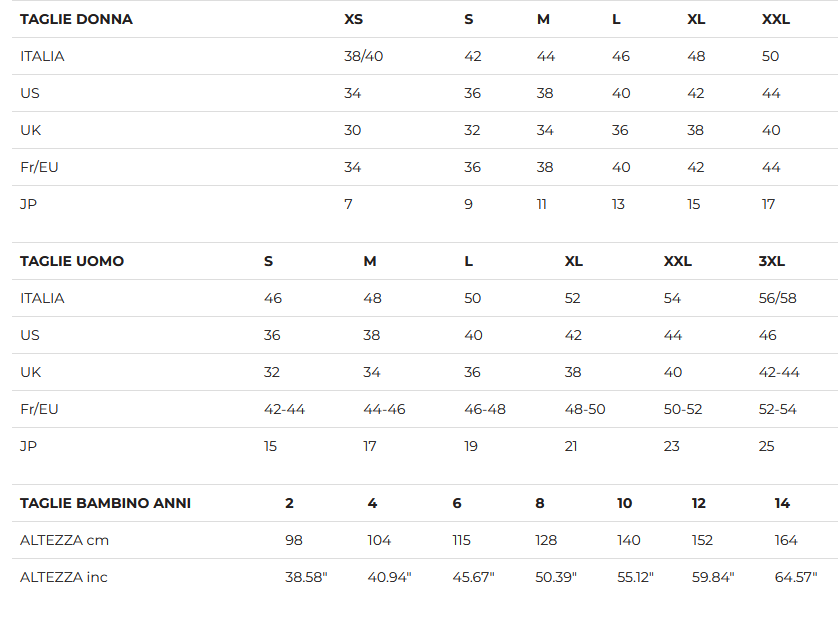The width and height of the screenshot is (838, 623).
Task: Click the men's JP size 25 cell
Action: pyautogui.click(x=766, y=446)
